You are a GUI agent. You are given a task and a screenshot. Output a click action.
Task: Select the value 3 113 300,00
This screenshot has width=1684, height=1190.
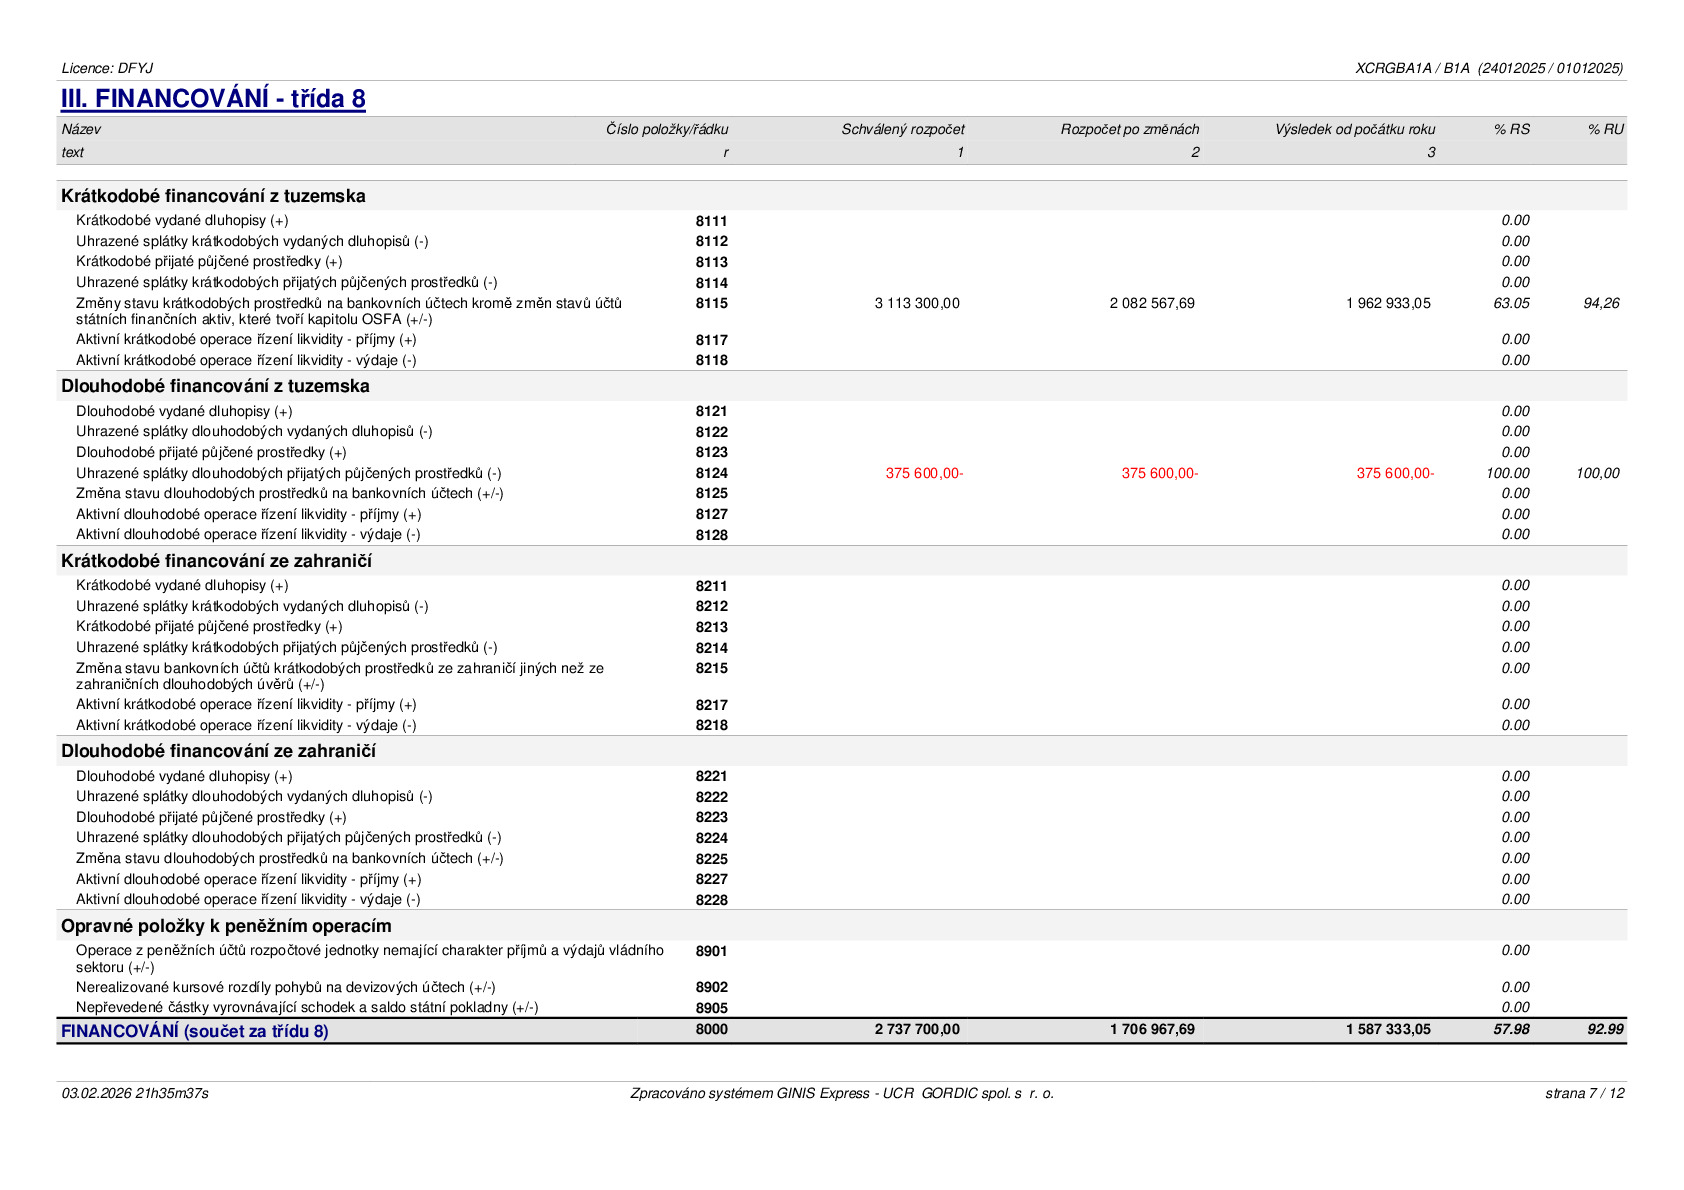pos(917,303)
